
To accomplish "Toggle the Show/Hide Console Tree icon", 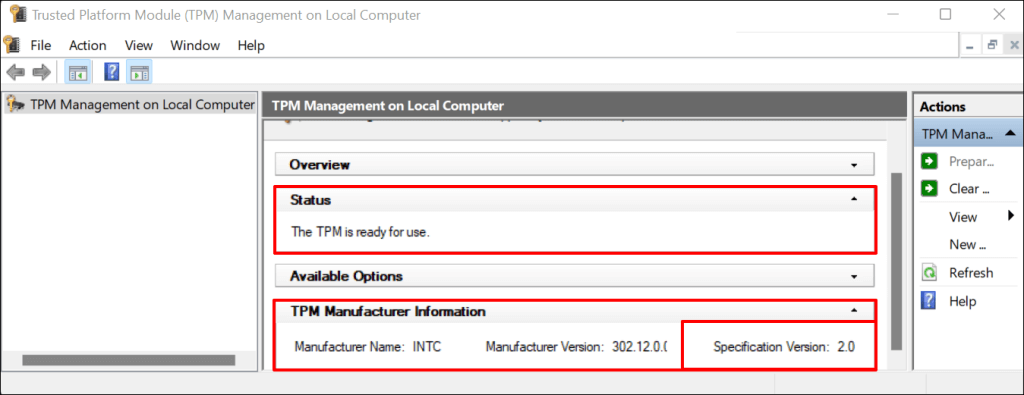I will pos(78,72).
